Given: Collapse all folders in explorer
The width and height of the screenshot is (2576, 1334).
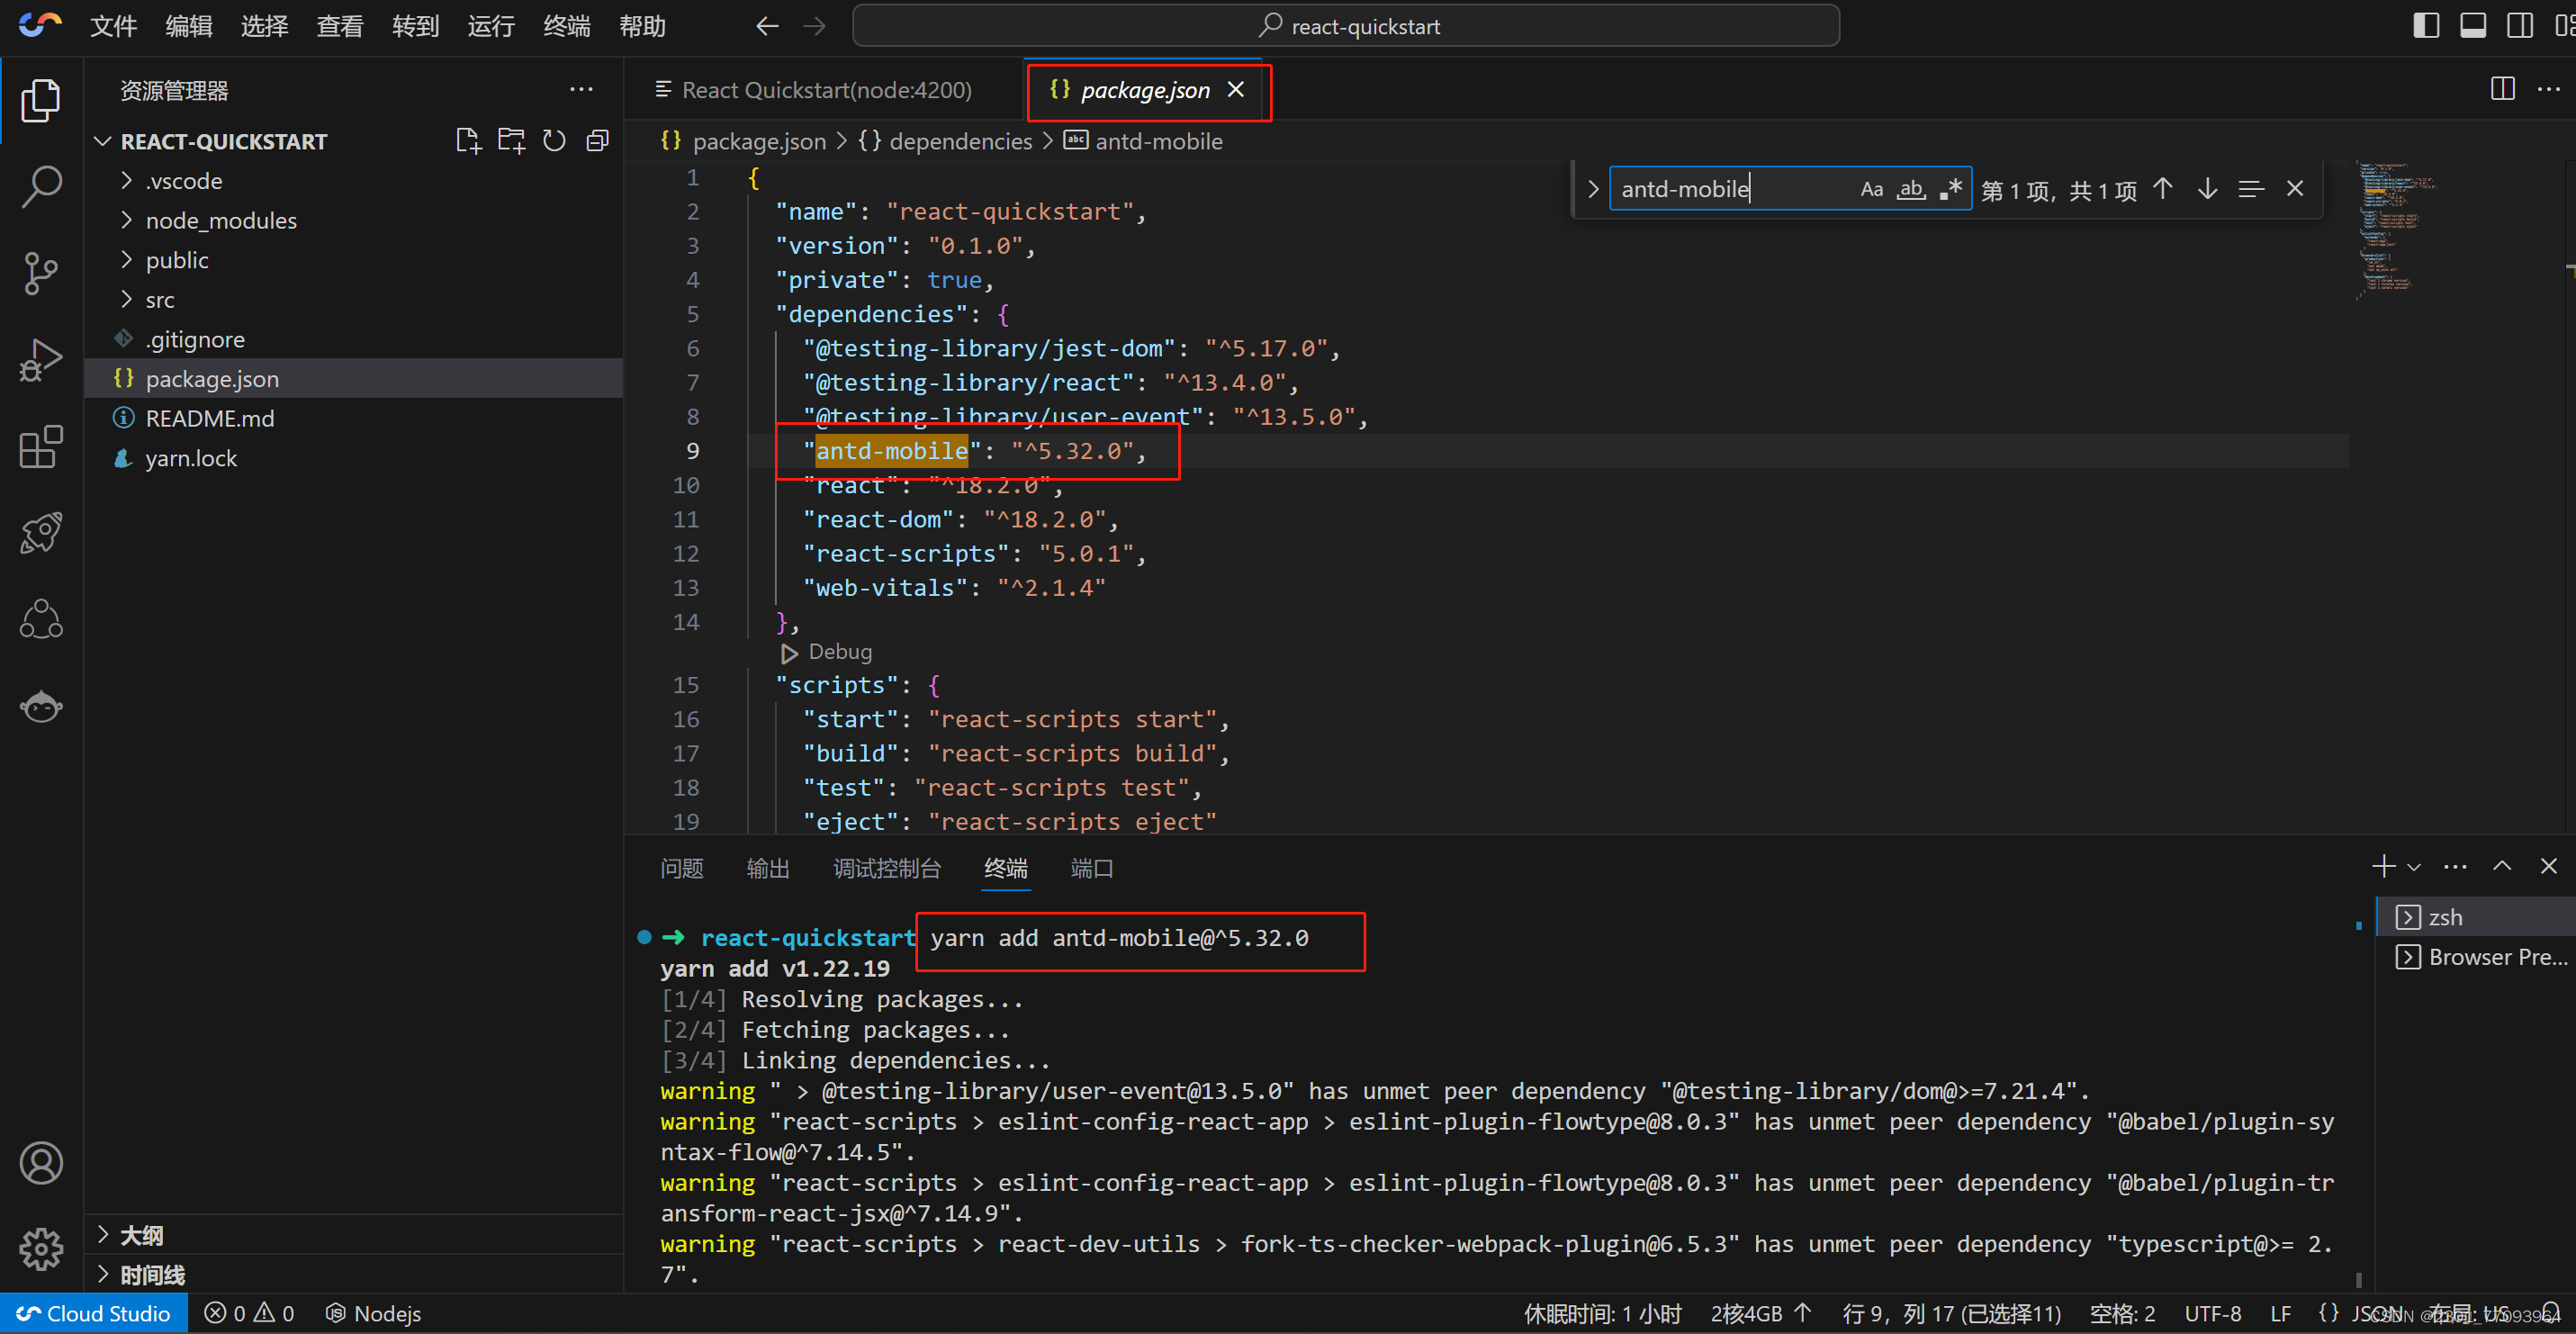Looking at the screenshot, I should pos(598,141).
